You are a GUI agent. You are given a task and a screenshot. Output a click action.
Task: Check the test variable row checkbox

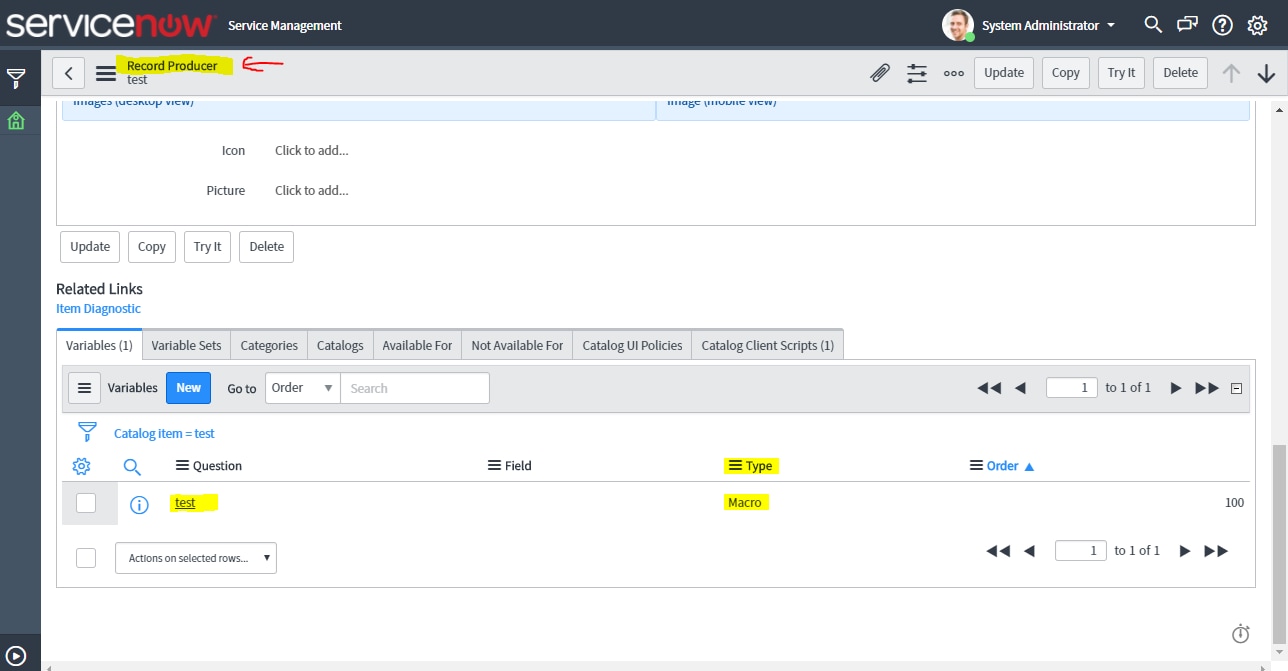[x=86, y=503]
